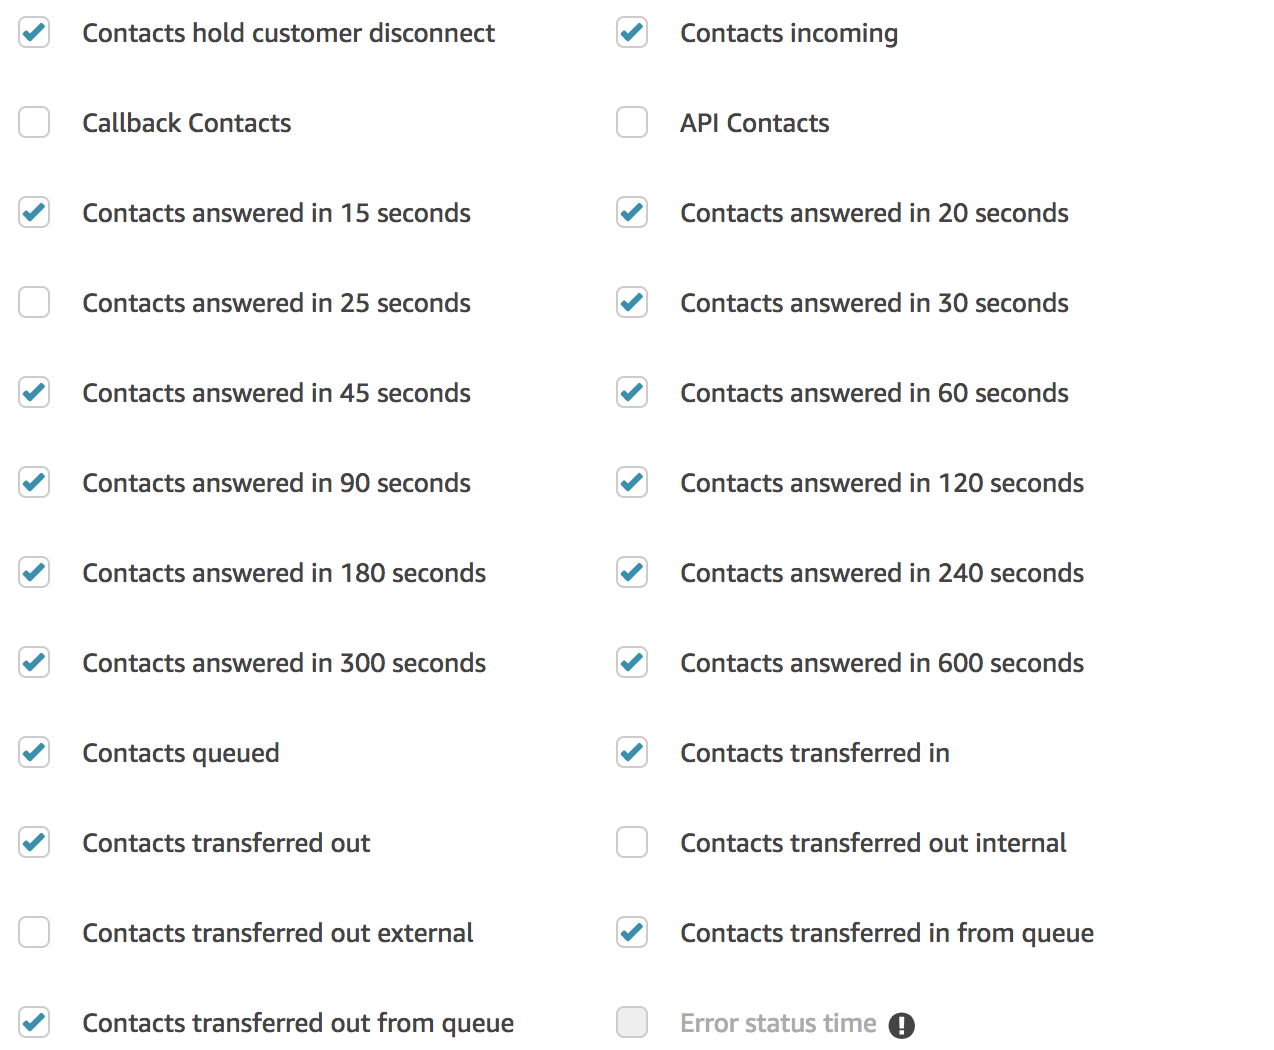1274x1050 pixels.
Task: Uncheck Contacts incoming
Action: click(x=632, y=32)
